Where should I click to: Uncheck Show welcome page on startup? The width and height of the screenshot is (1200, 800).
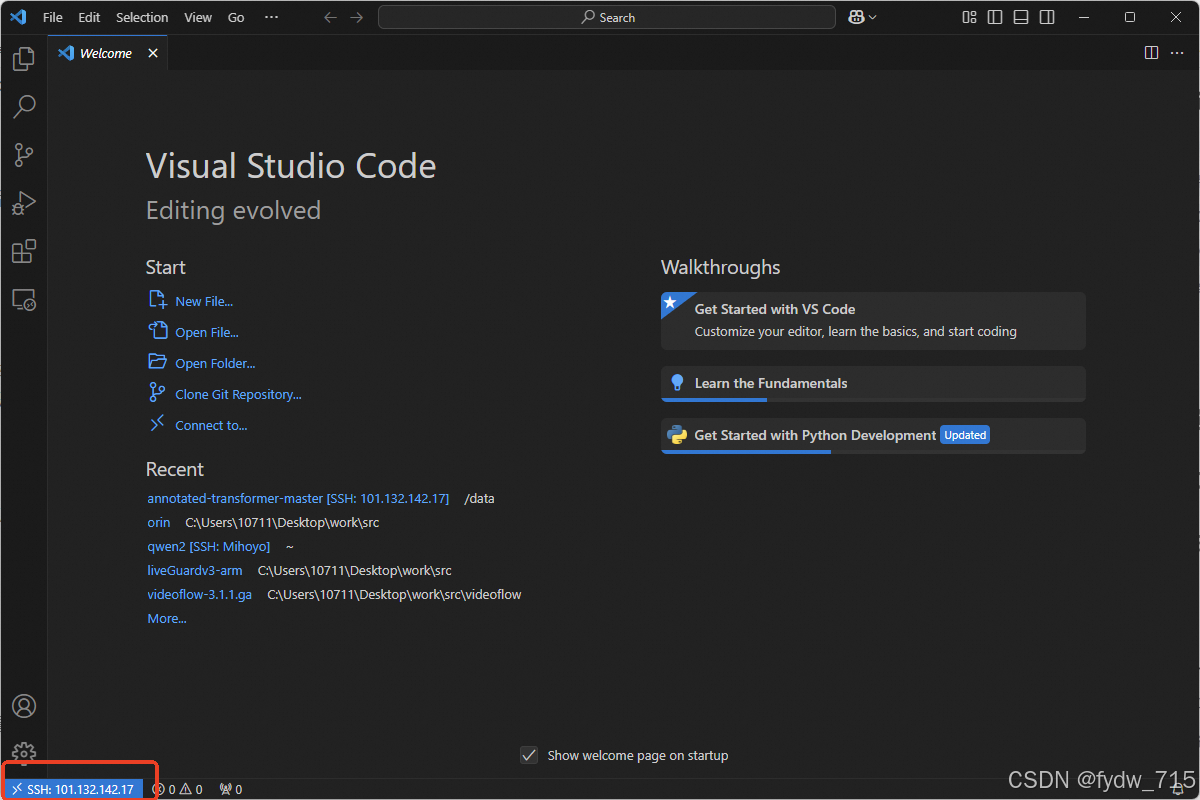pos(530,755)
